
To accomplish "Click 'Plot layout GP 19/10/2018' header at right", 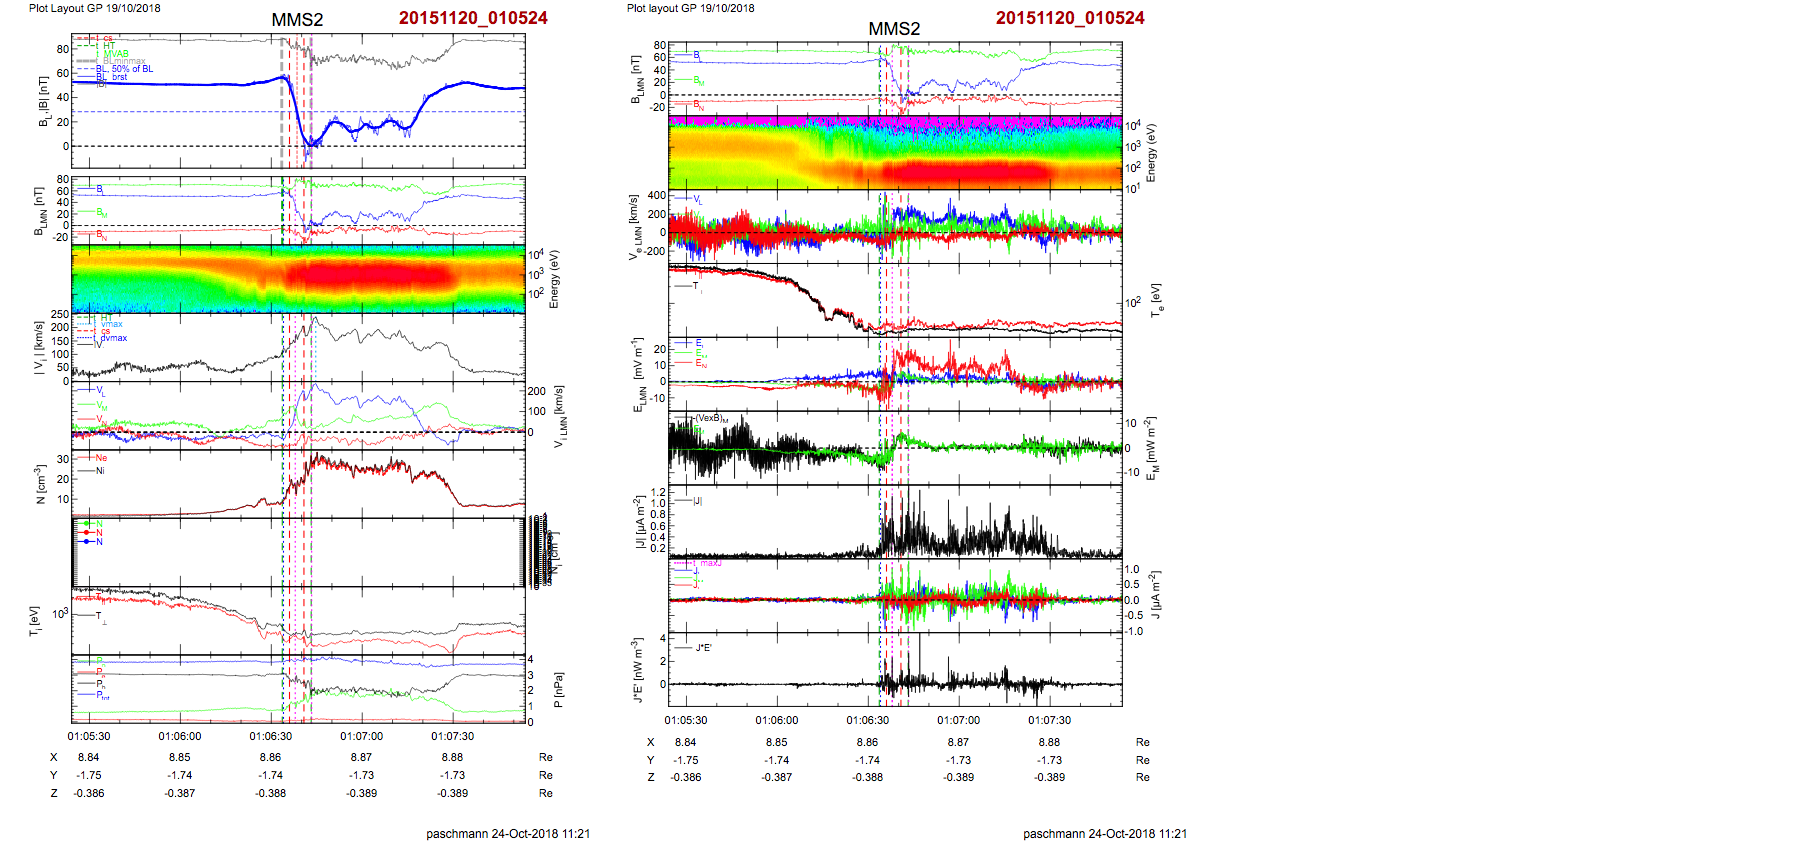I will (690, 8).
